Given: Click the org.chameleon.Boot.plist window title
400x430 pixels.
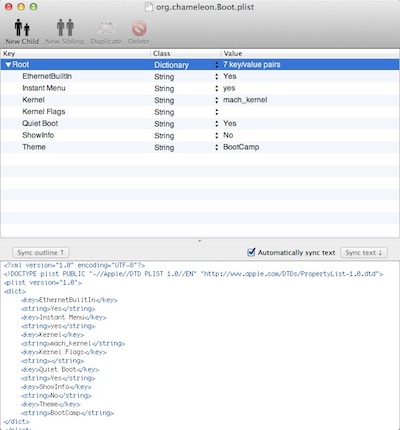Looking at the screenshot, I should click(205, 7).
